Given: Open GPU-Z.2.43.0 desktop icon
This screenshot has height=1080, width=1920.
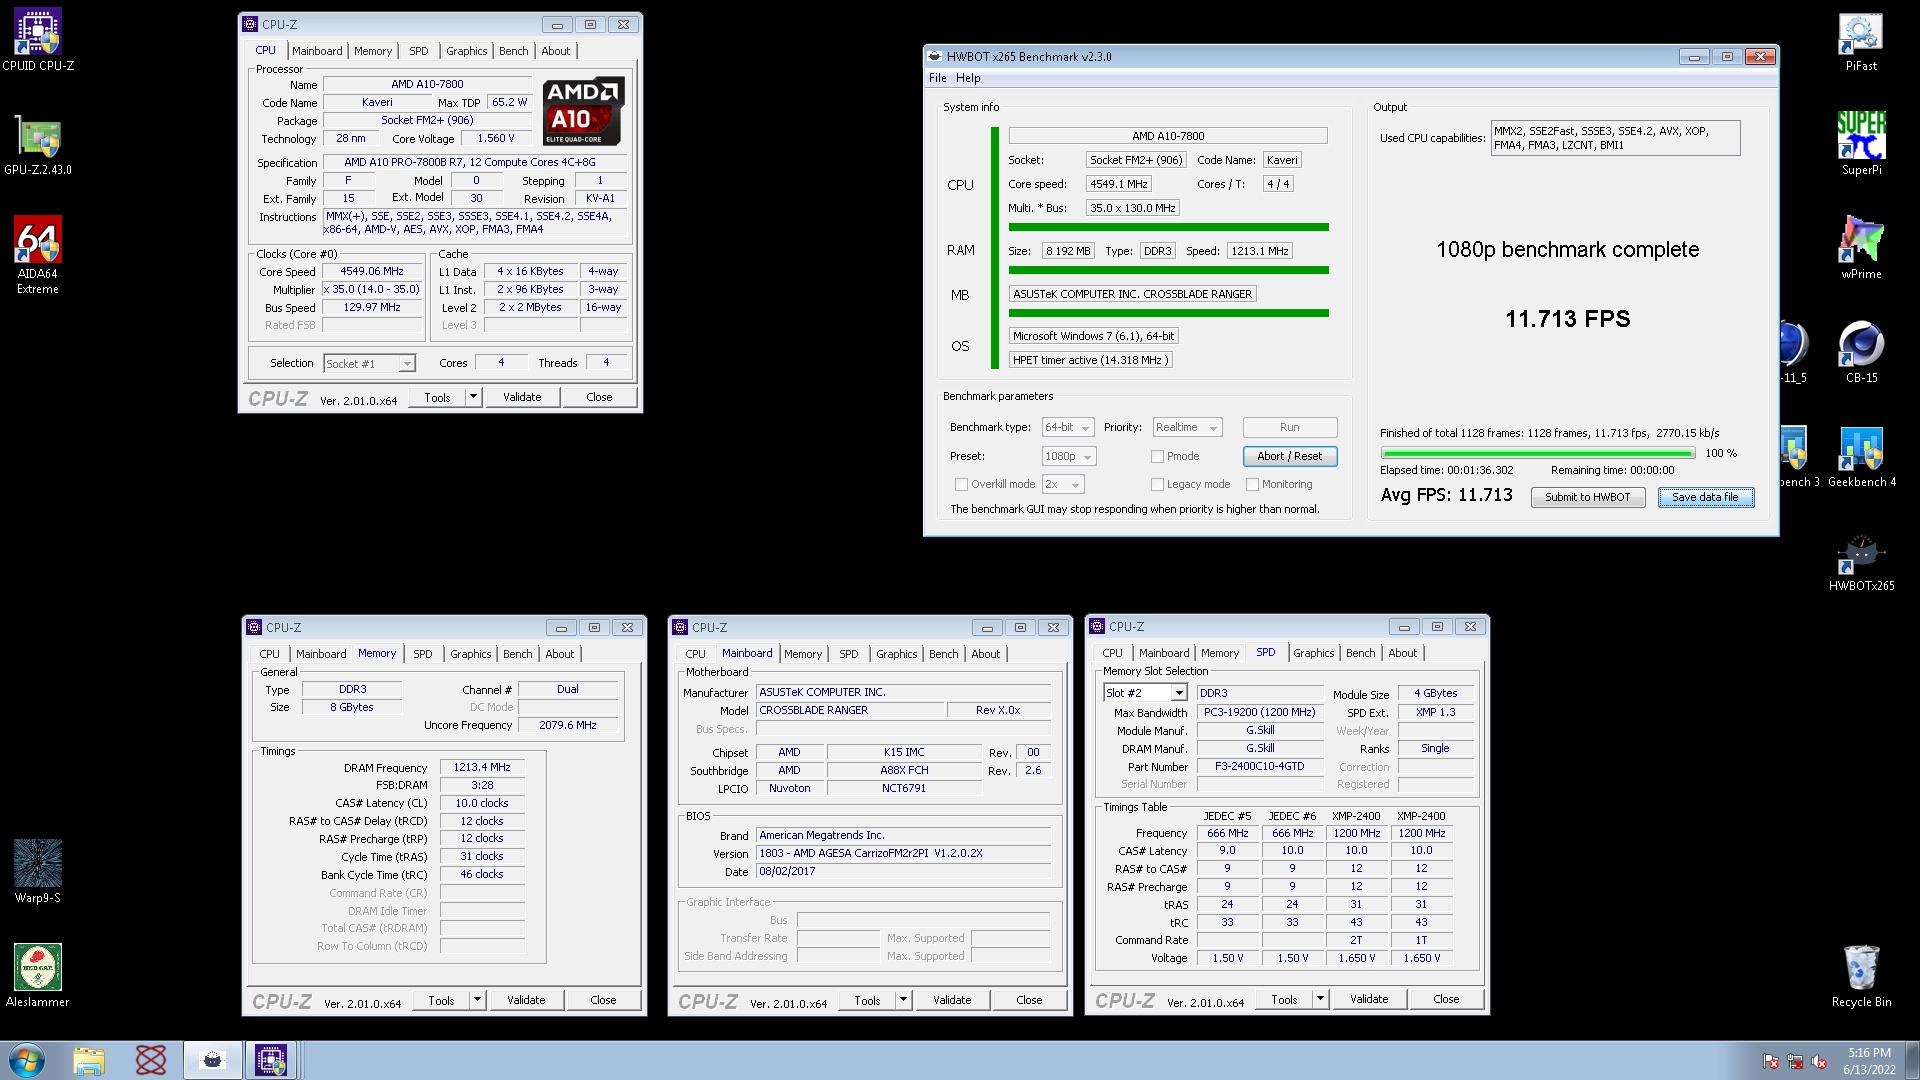Looking at the screenshot, I should tap(37, 145).
